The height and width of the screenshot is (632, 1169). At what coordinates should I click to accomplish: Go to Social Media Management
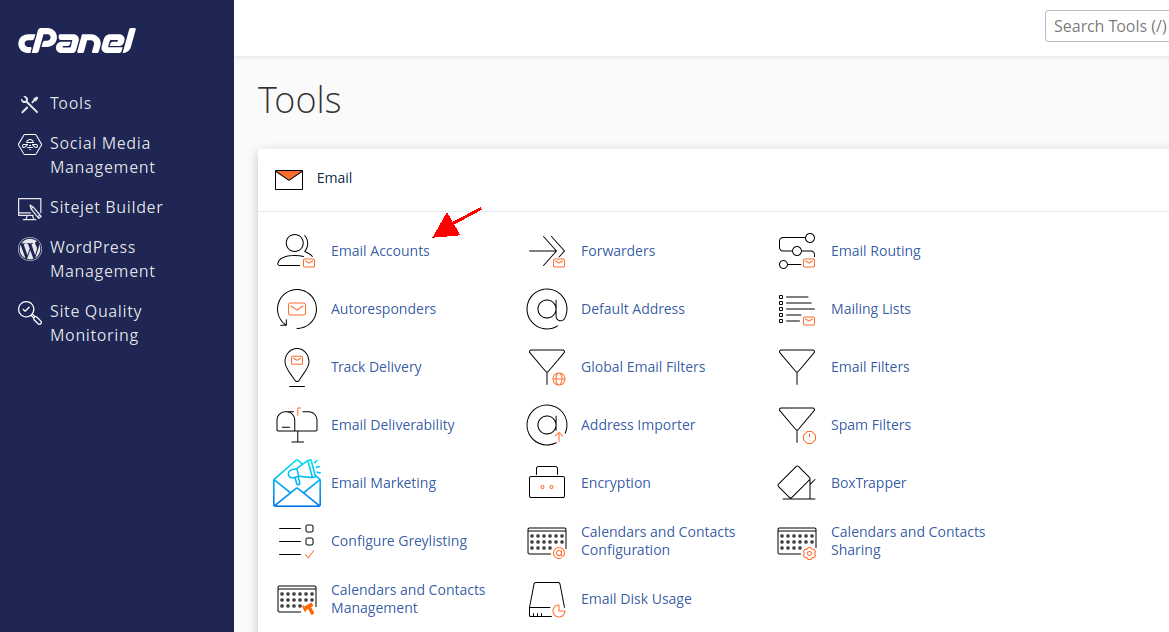pyautogui.click(x=102, y=155)
